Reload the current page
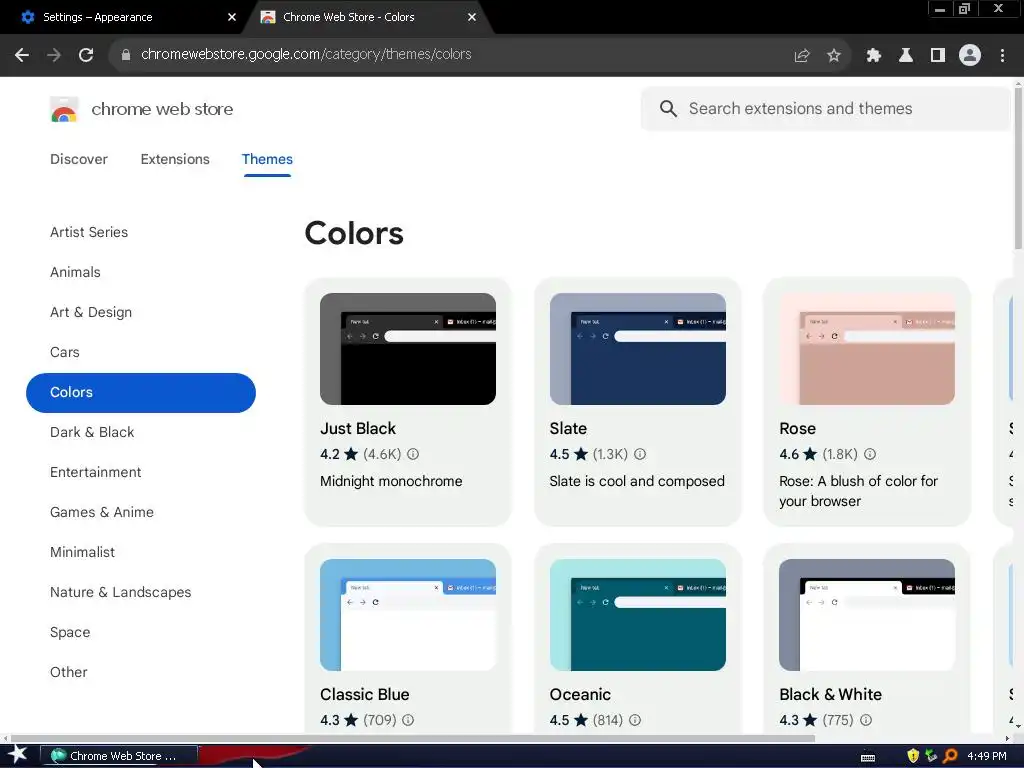 coord(86,55)
